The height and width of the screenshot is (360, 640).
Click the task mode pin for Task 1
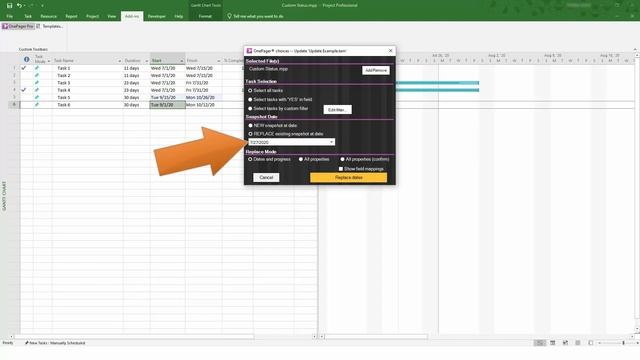[37, 68]
